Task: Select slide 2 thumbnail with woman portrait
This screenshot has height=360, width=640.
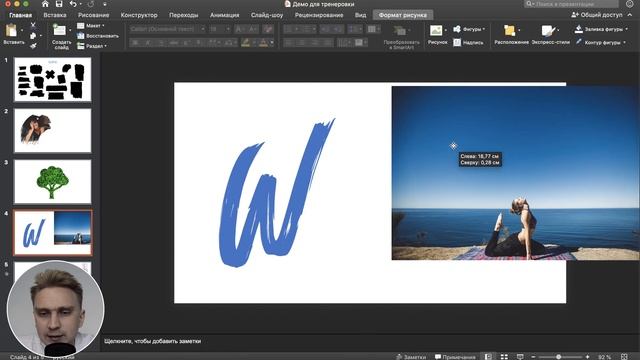Action: pos(53,130)
